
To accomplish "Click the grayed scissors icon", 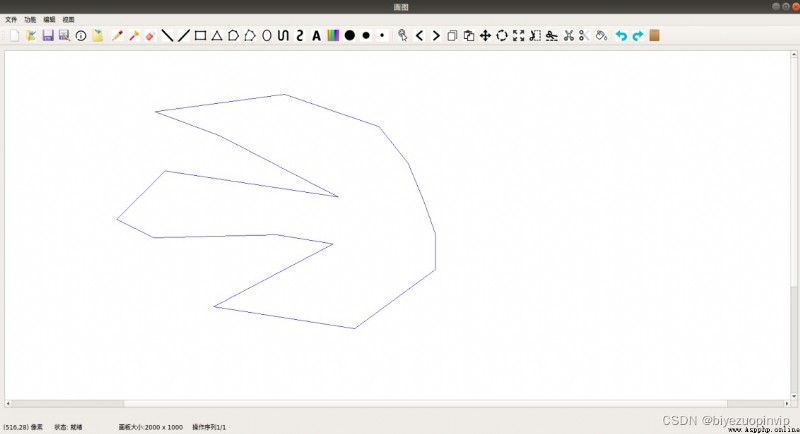I will [584, 36].
